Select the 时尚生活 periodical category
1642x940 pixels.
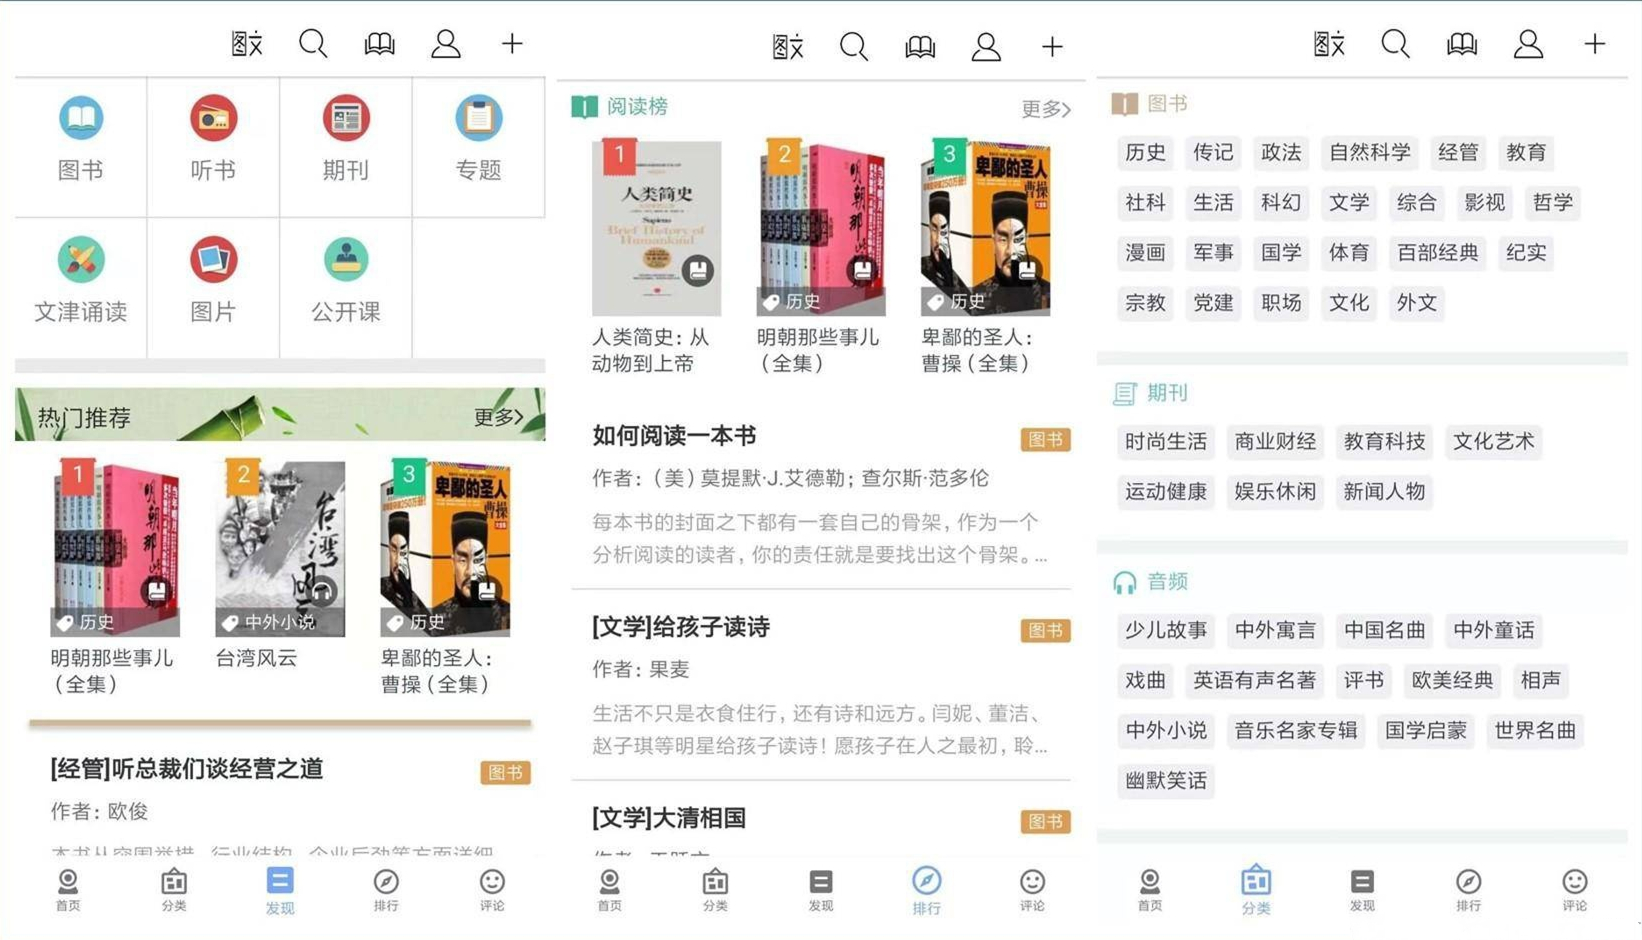[1164, 441]
